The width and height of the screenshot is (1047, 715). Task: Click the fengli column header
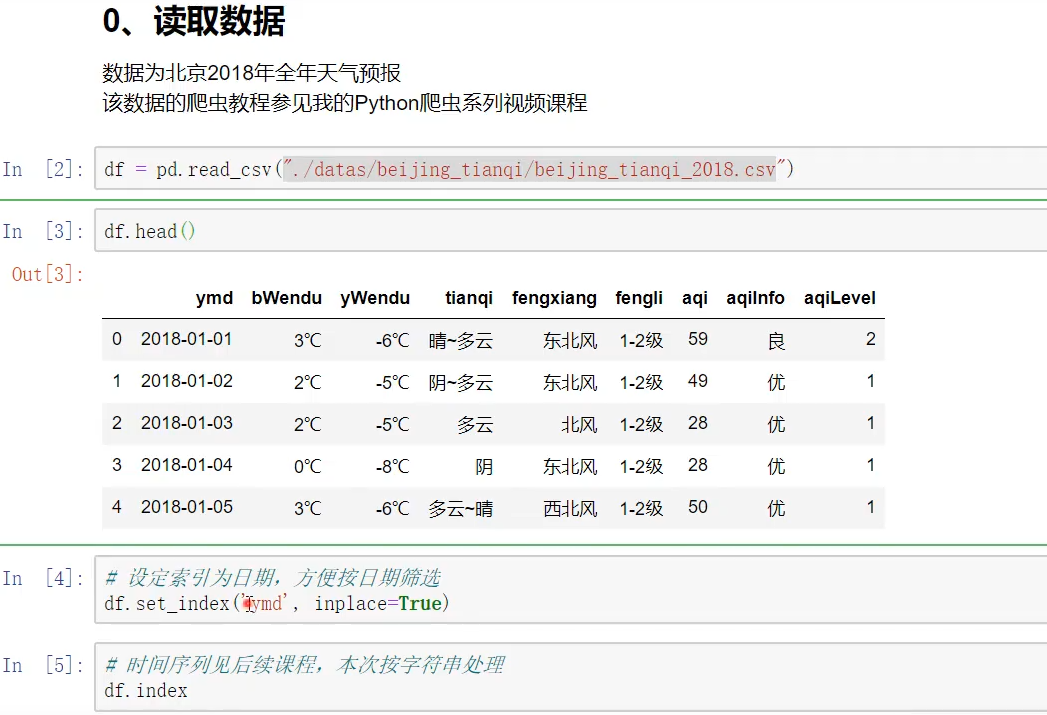tap(639, 298)
